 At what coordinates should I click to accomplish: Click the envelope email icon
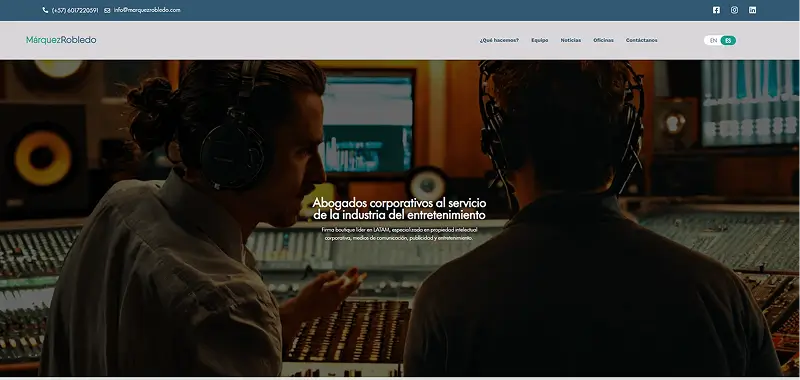pos(107,10)
